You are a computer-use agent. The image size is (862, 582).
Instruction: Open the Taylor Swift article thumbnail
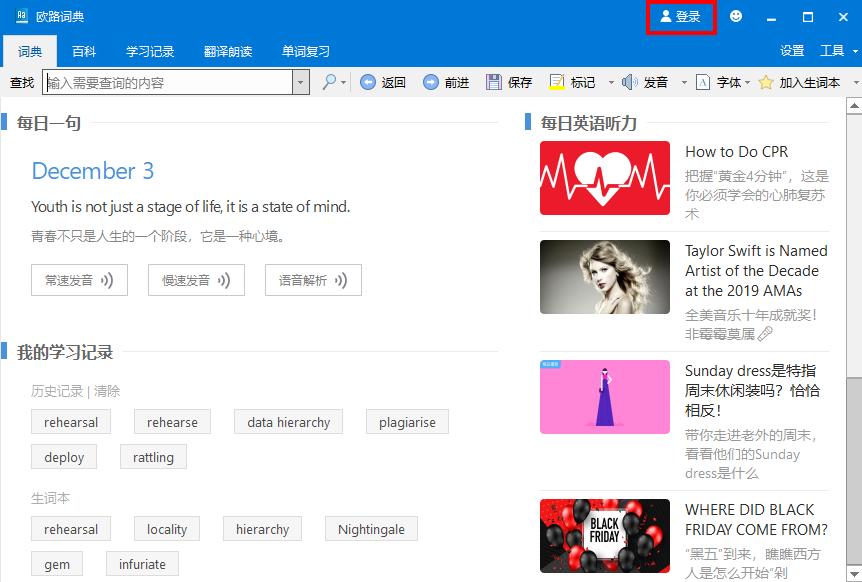pos(604,277)
